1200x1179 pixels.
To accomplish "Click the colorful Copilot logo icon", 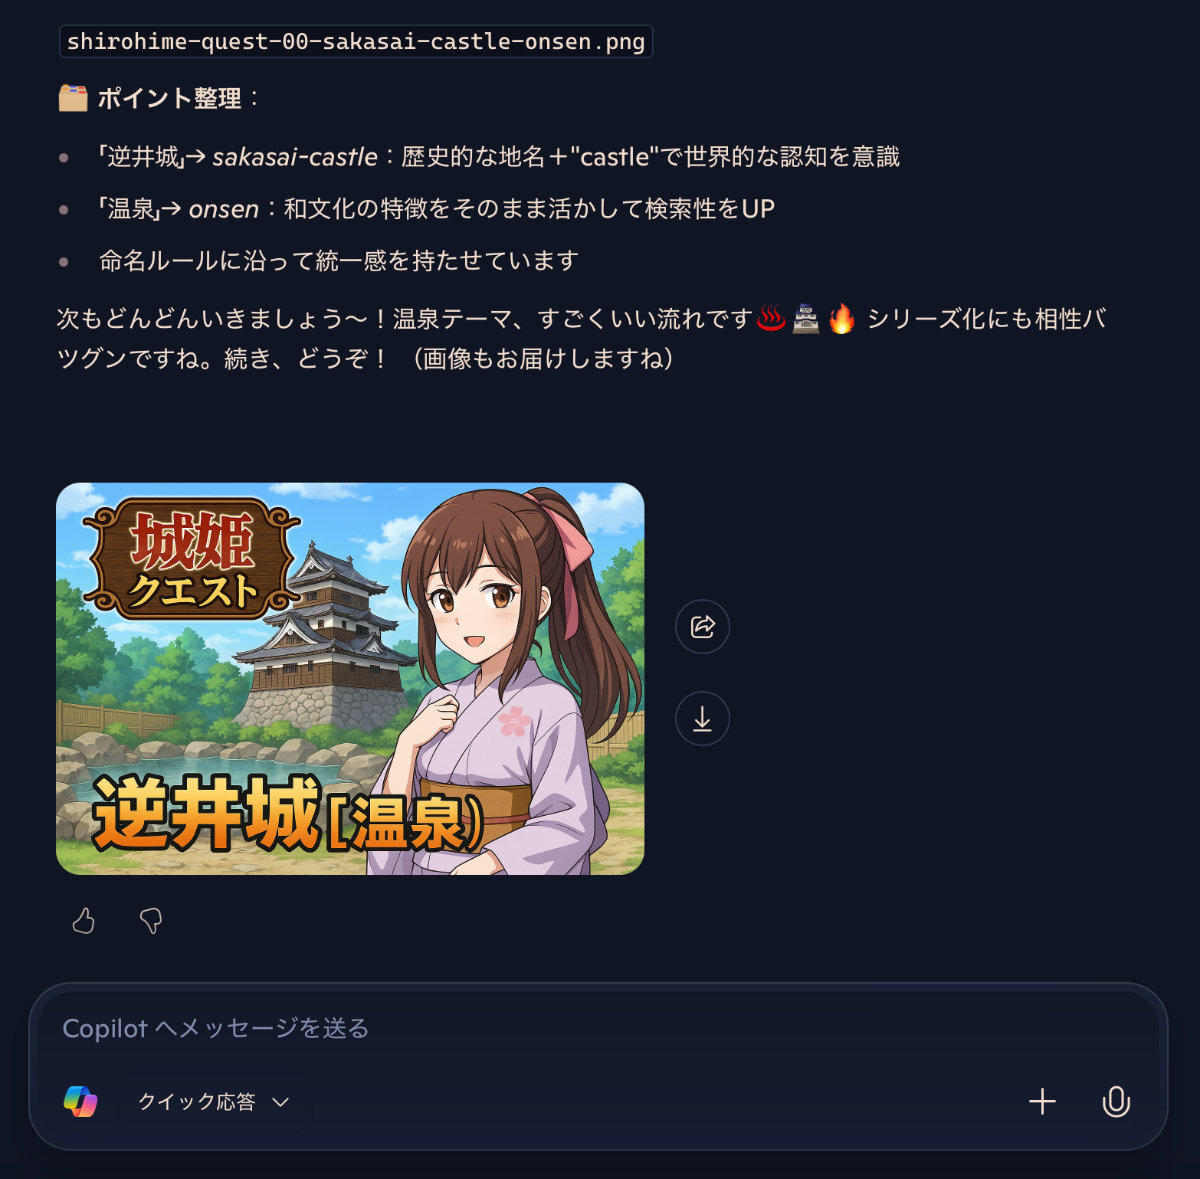I will [80, 1101].
